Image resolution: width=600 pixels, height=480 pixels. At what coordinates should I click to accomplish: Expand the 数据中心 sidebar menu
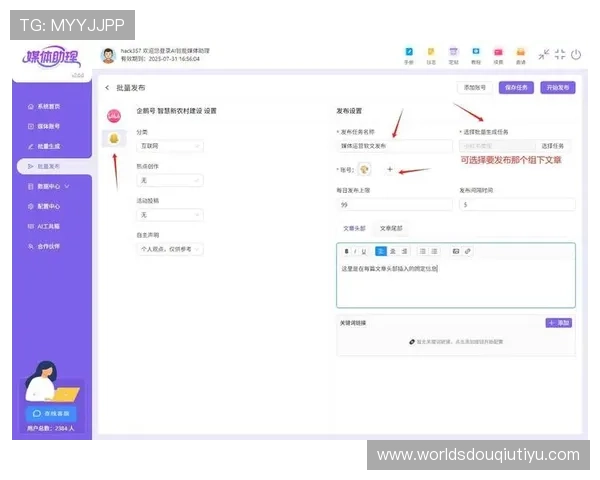click(x=49, y=186)
